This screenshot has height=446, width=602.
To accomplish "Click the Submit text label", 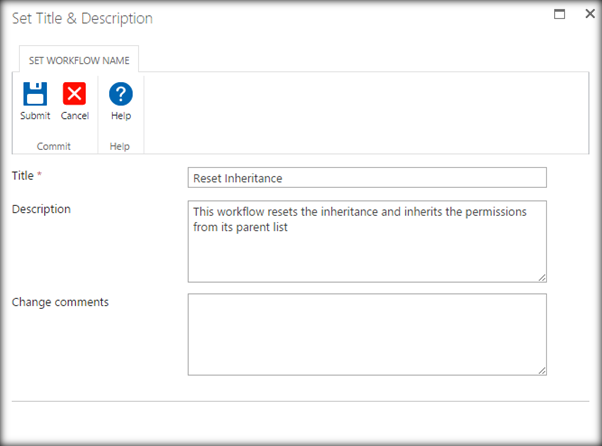I will (x=35, y=116).
